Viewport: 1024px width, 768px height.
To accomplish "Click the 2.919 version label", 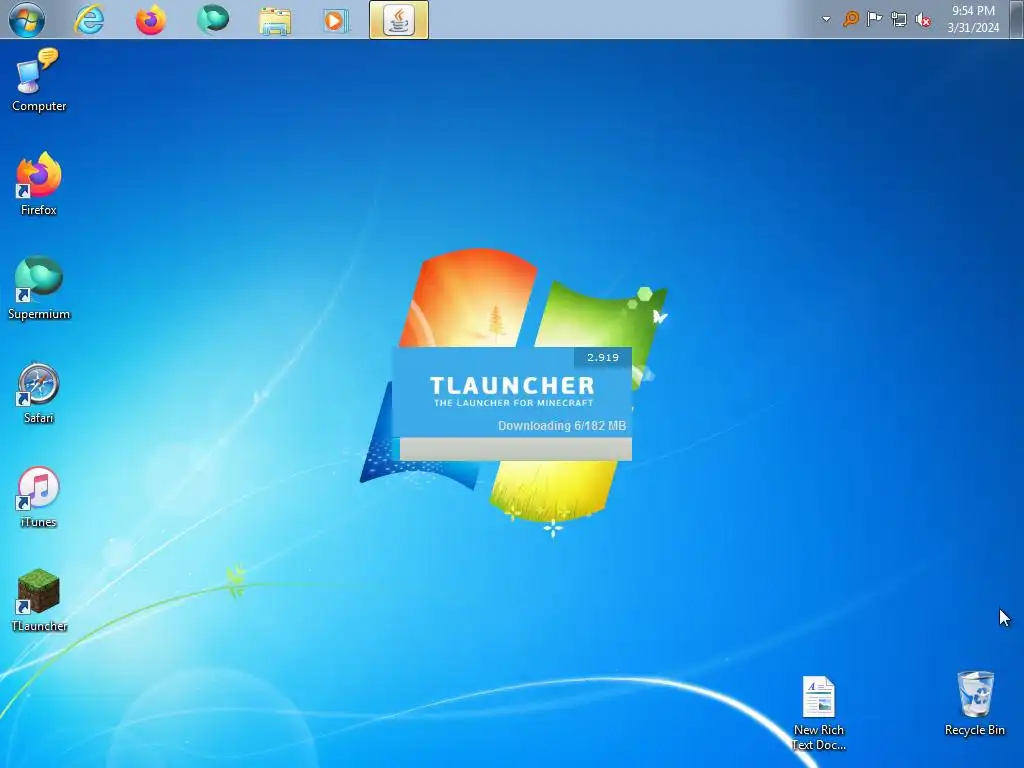I will pos(603,357).
